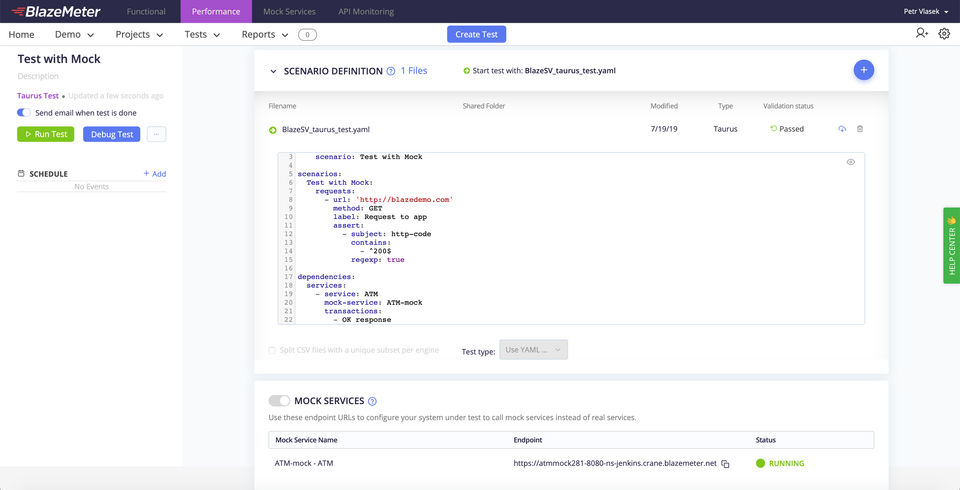
Task: Copy the ATM-mock endpoint URL icon
Action: point(725,464)
